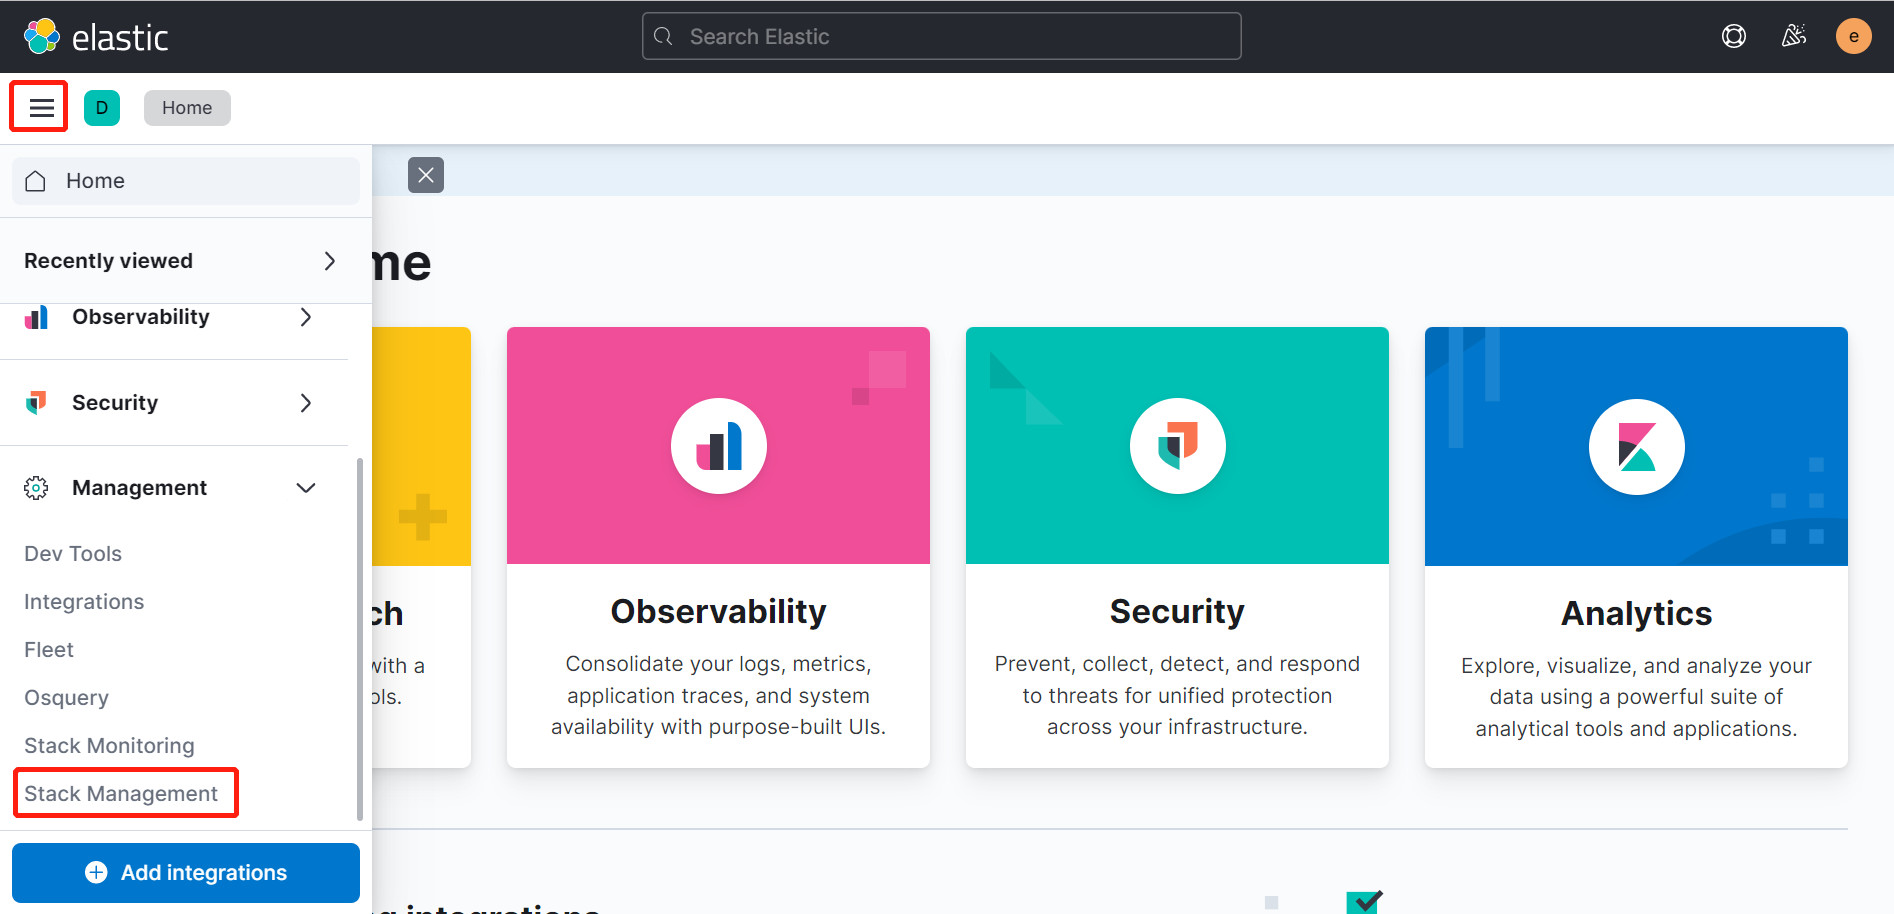Click the search magnifier icon
The height and width of the screenshot is (914, 1894).
(x=663, y=37)
